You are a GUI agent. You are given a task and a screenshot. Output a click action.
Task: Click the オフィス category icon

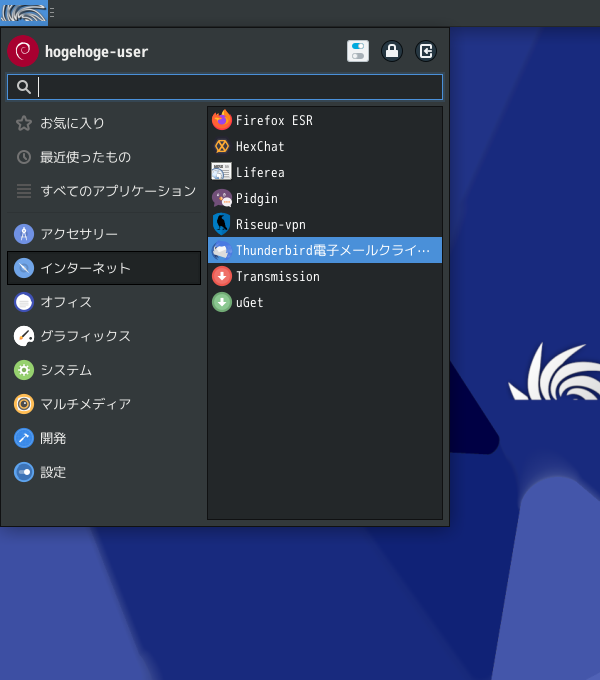(x=24, y=302)
